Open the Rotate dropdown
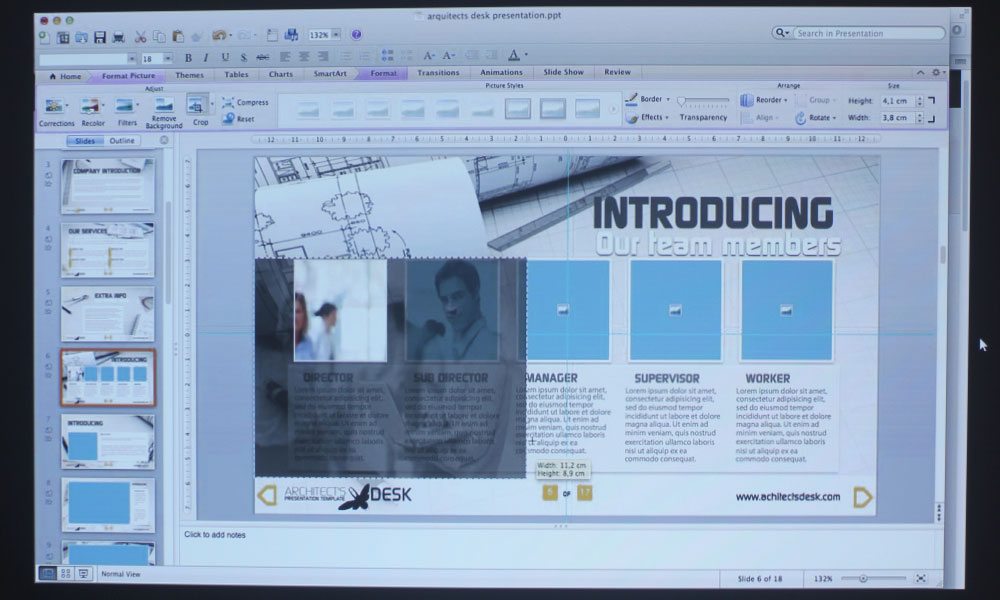1000x600 pixels. point(816,118)
